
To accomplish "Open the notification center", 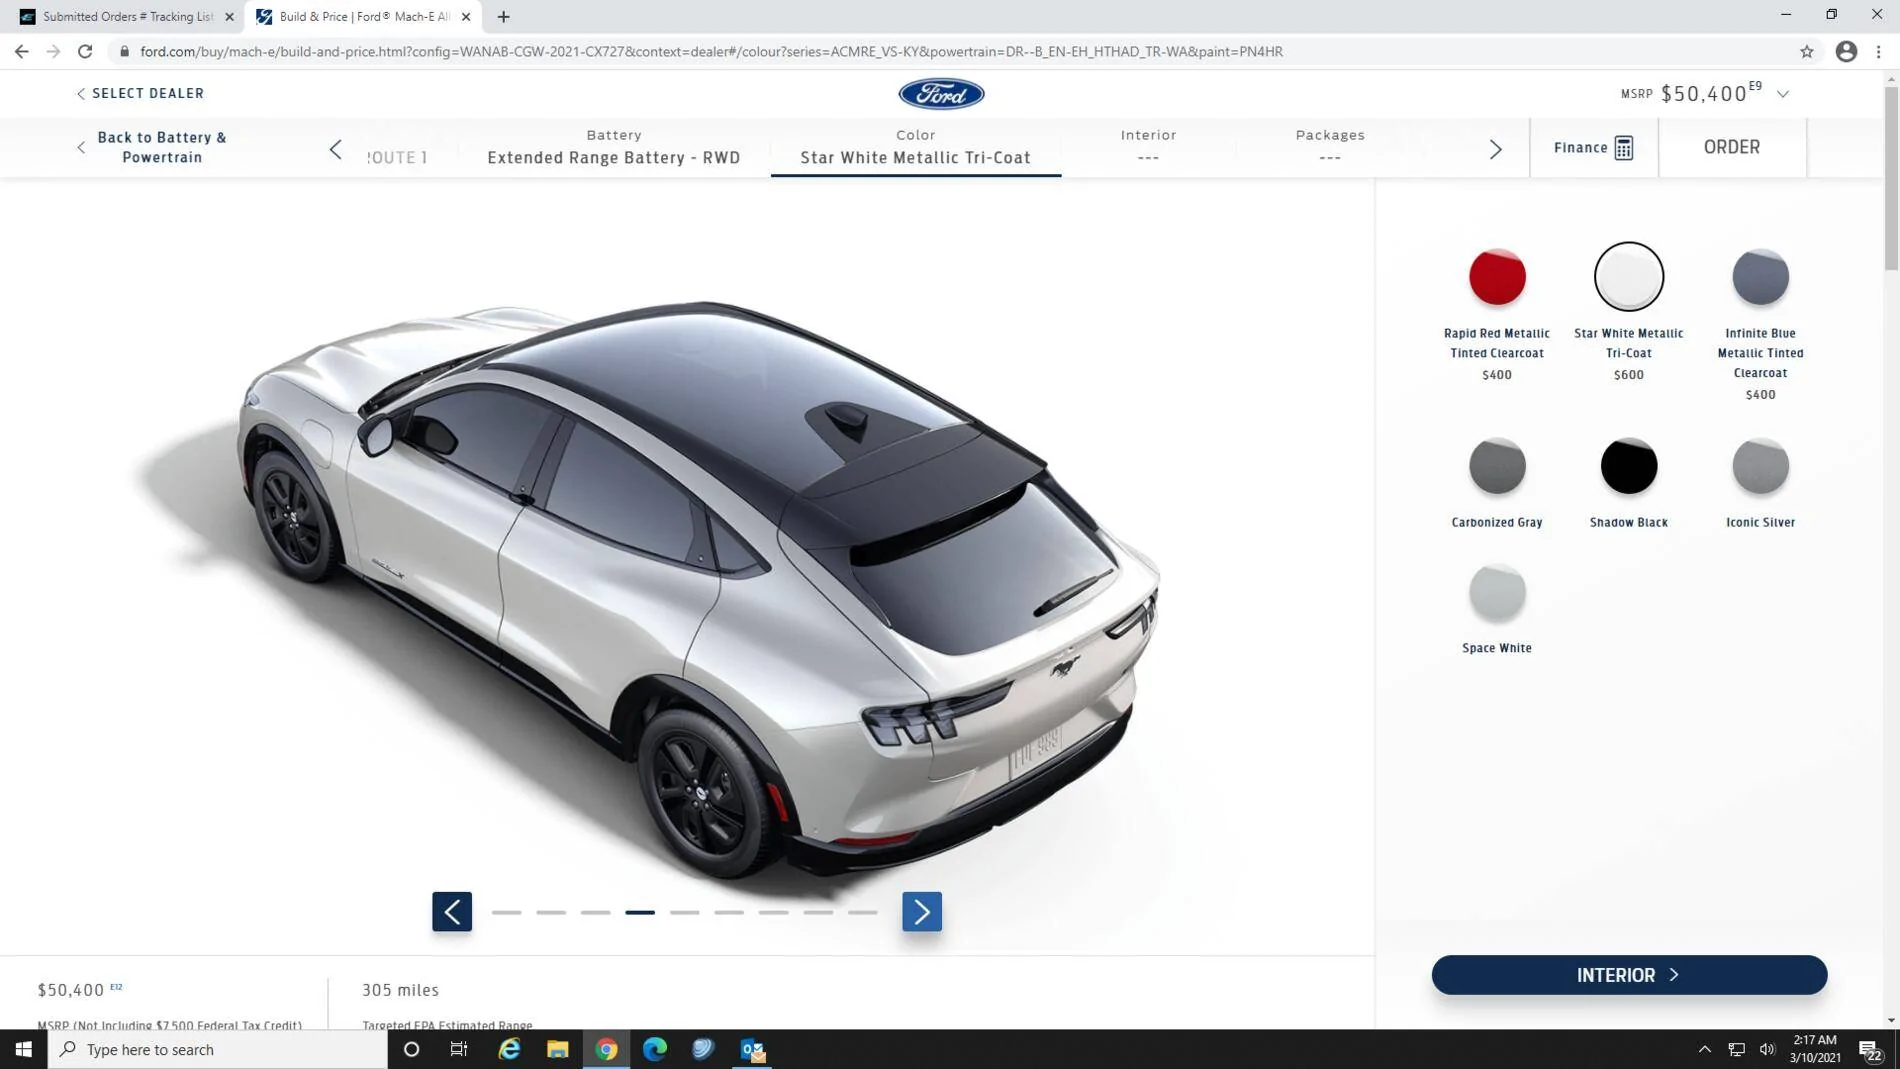I will [x=1870, y=1049].
